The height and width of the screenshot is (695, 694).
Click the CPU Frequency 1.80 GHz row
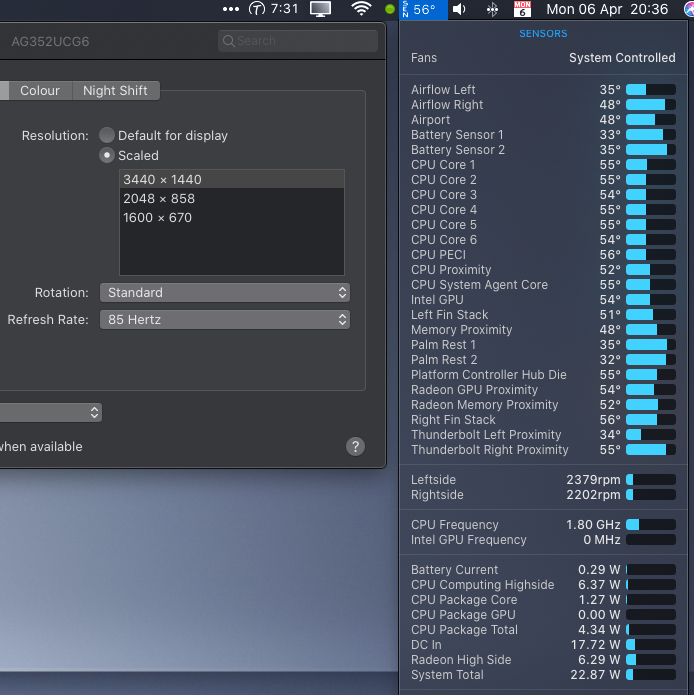(543, 525)
